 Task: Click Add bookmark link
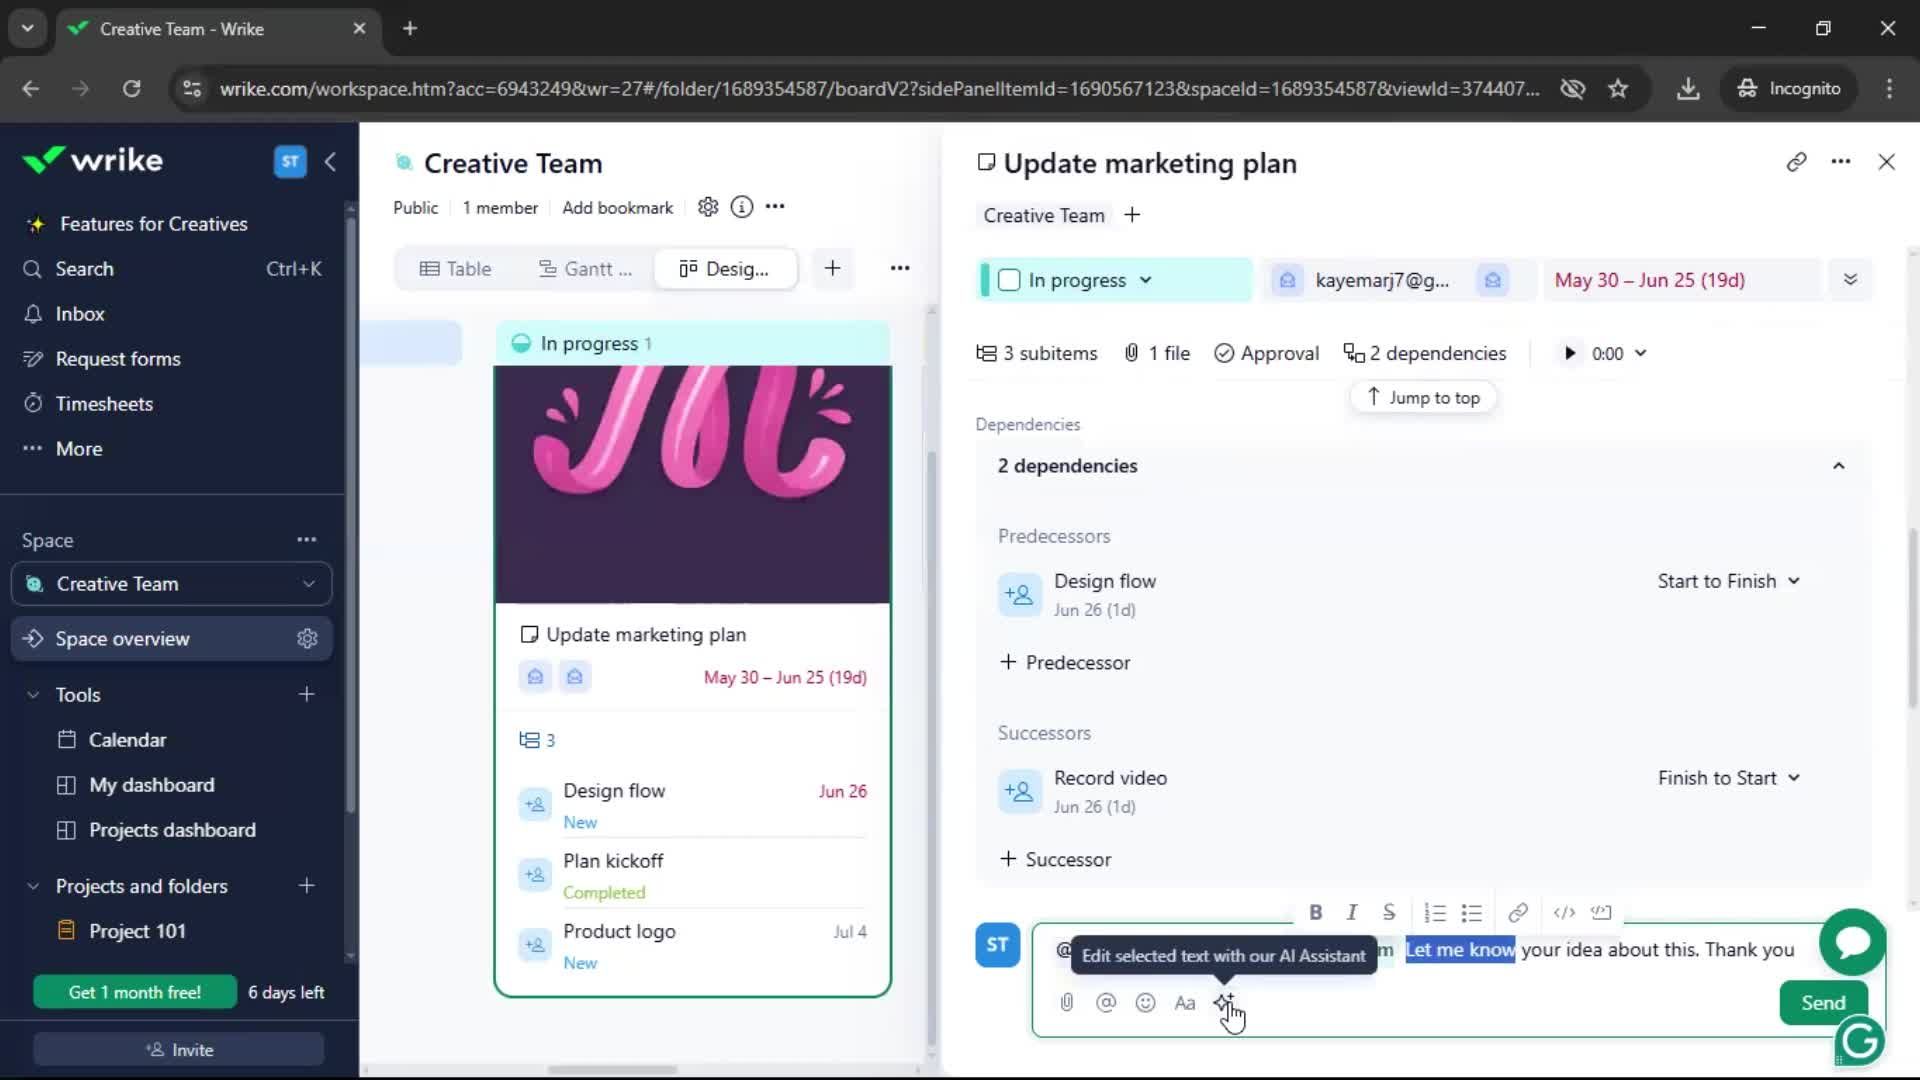pos(617,207)
